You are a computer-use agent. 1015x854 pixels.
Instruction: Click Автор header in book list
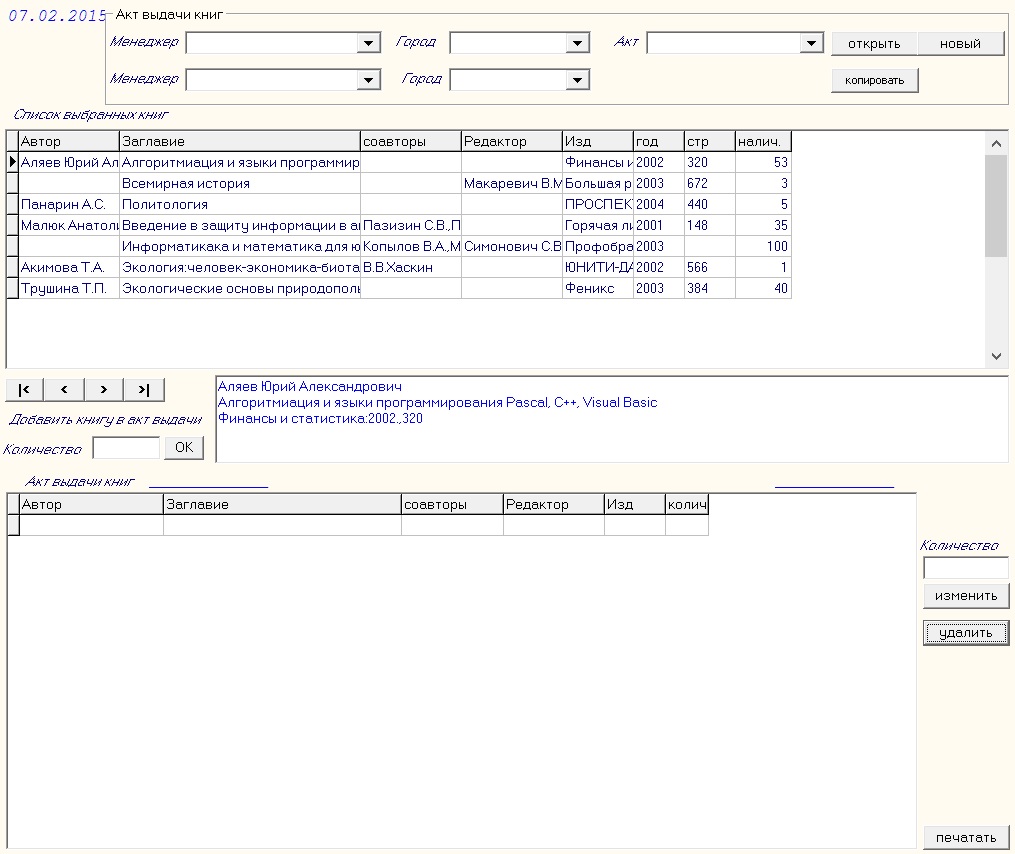69,141
